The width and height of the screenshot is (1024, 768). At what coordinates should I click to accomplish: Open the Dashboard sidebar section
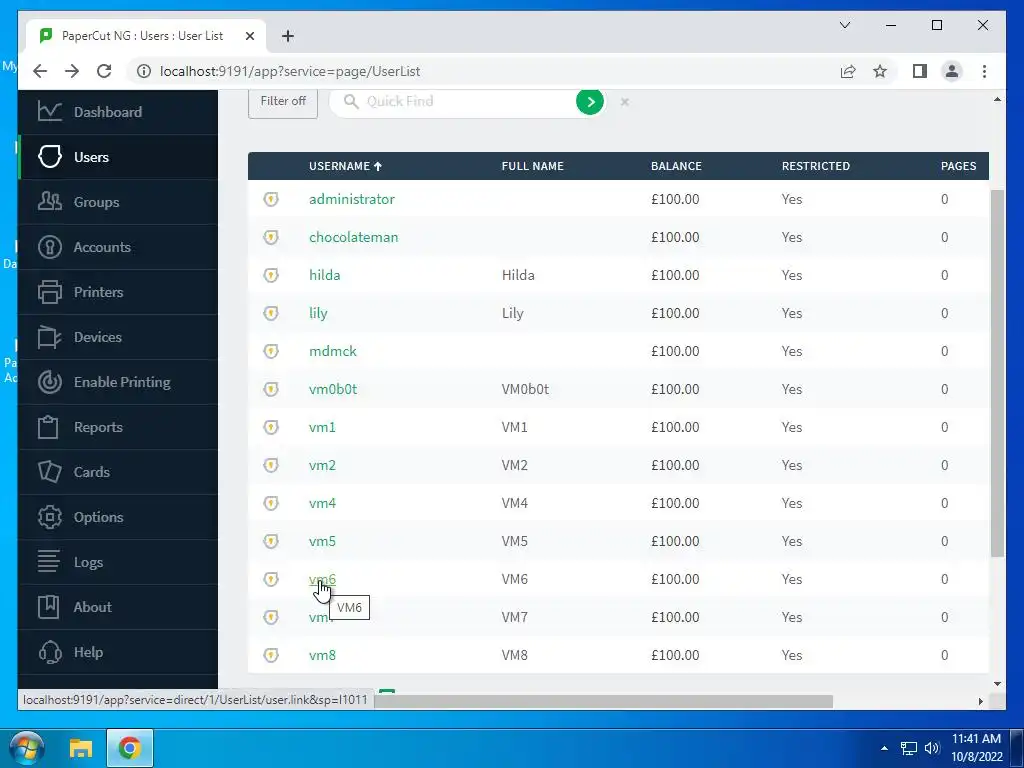(x=118, y=112)
